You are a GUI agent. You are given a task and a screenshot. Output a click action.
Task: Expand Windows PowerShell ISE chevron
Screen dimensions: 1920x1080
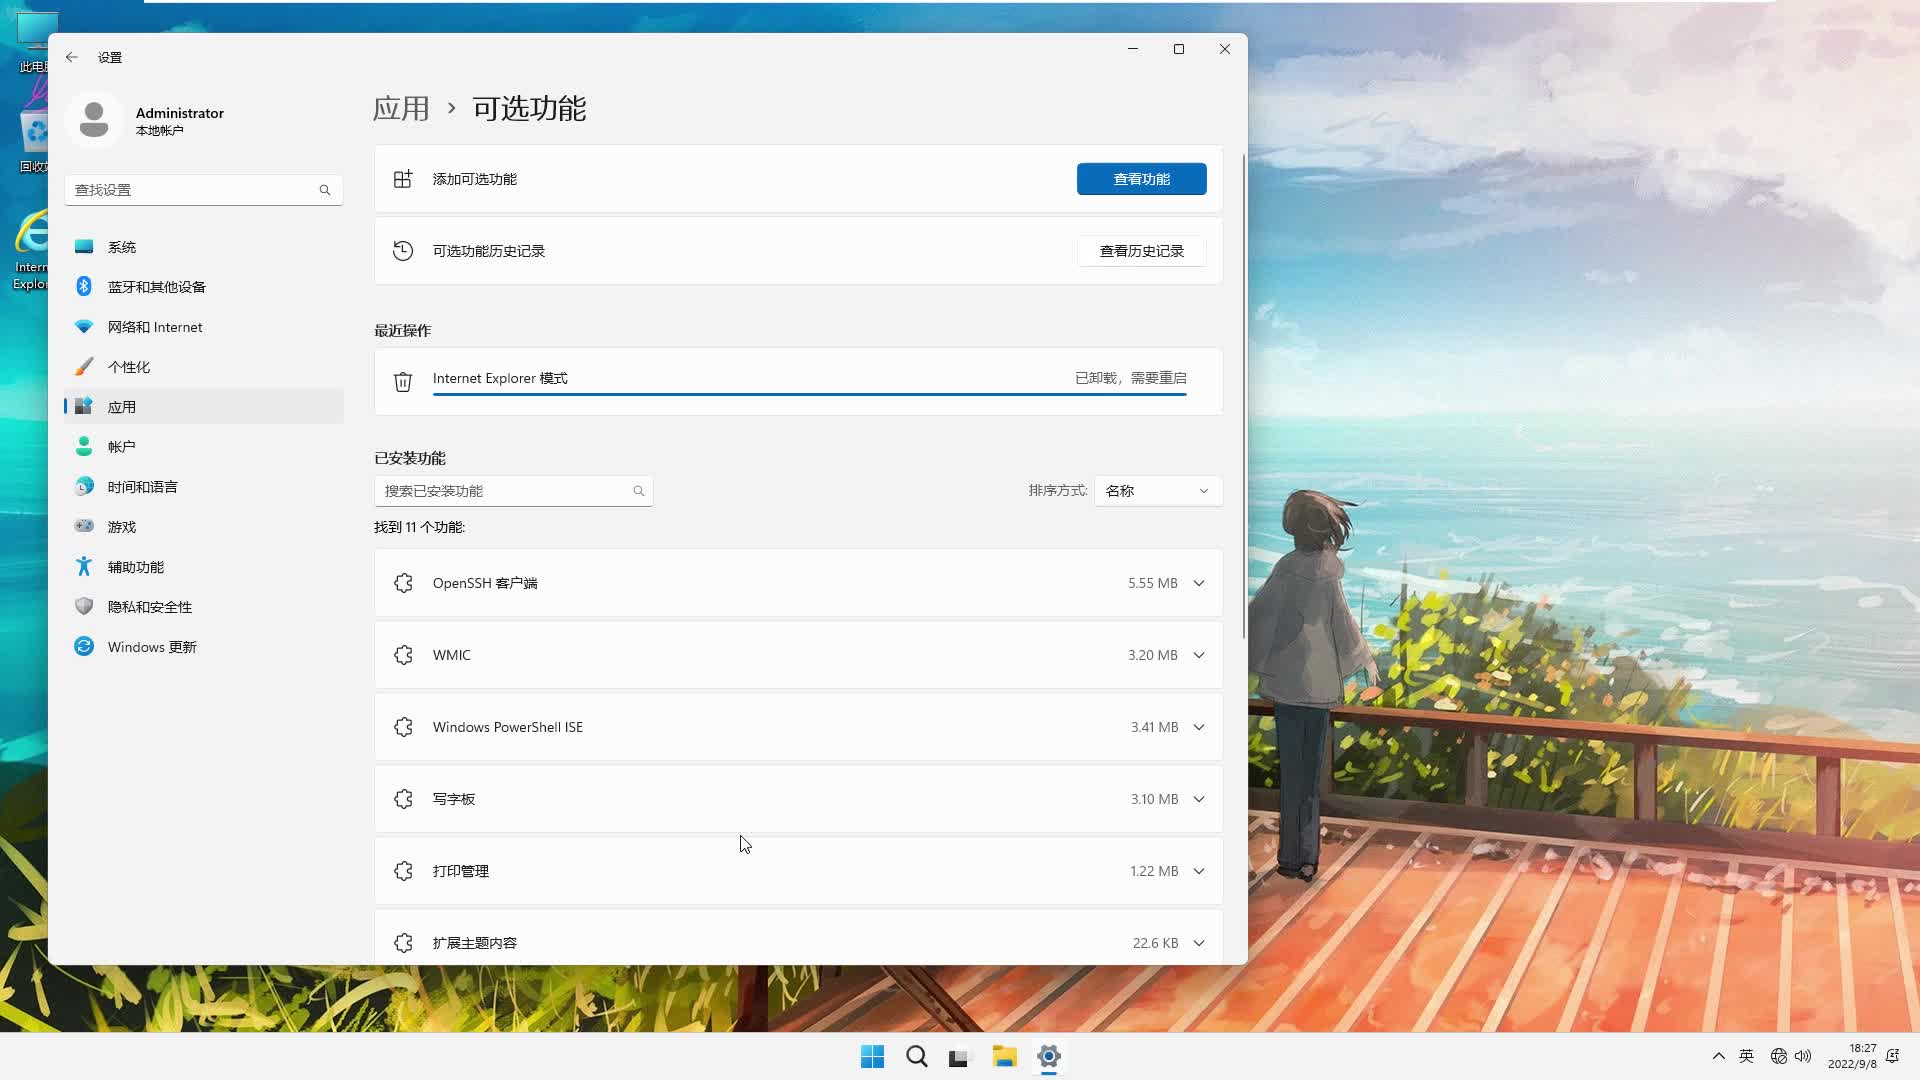pos(1199,727)
